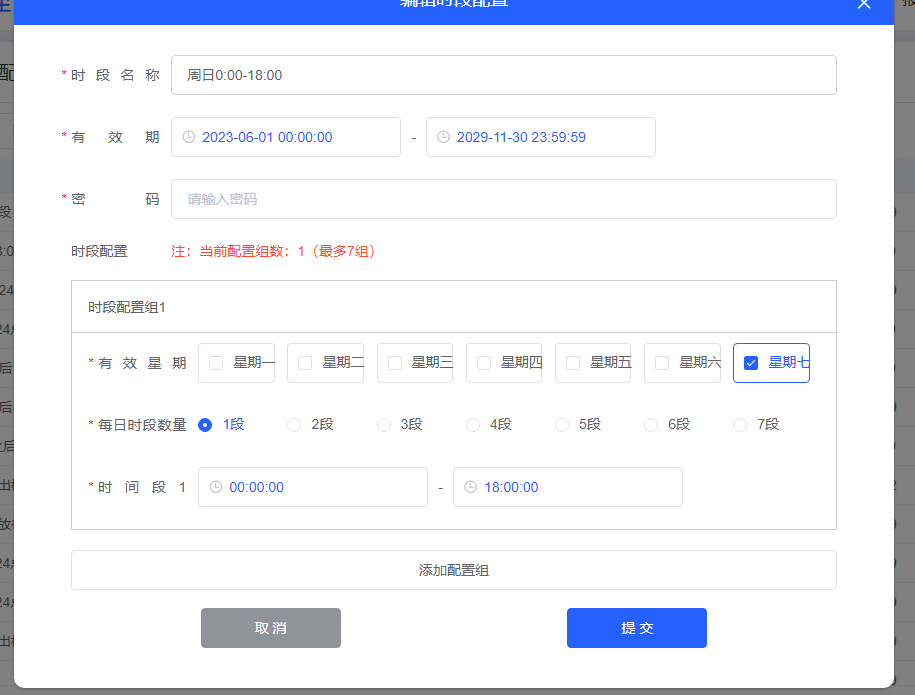Select the 6段 radio button
The height and width of the screenshot is (695, 915).
[651, 424]
